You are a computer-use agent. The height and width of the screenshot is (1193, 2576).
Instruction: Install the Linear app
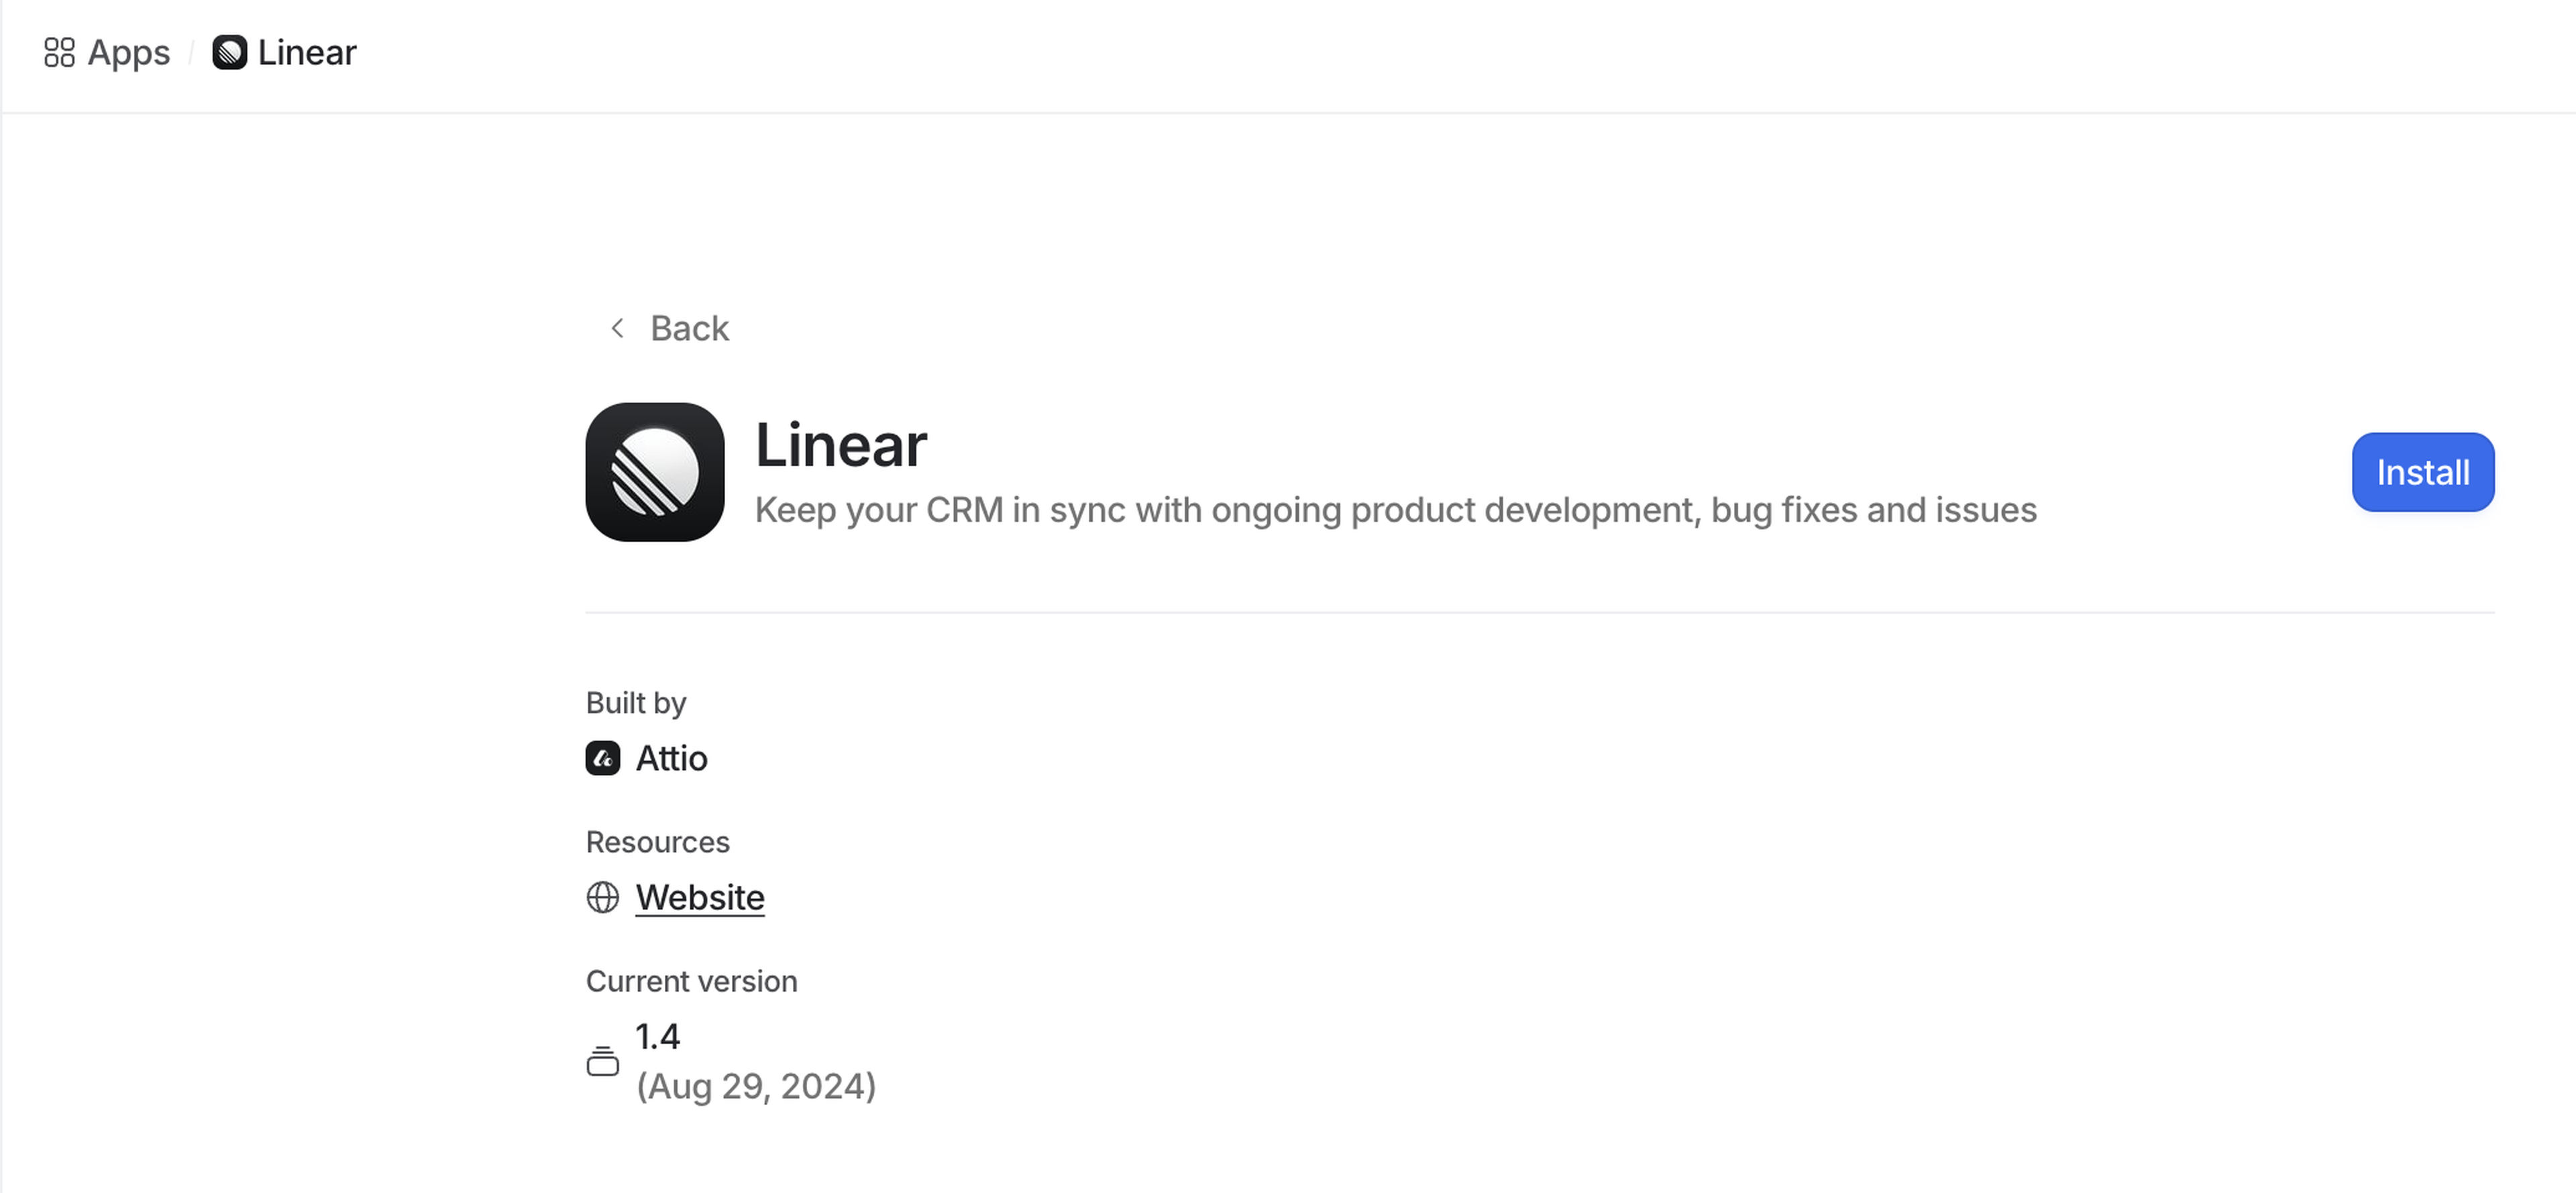(2421, 472)
